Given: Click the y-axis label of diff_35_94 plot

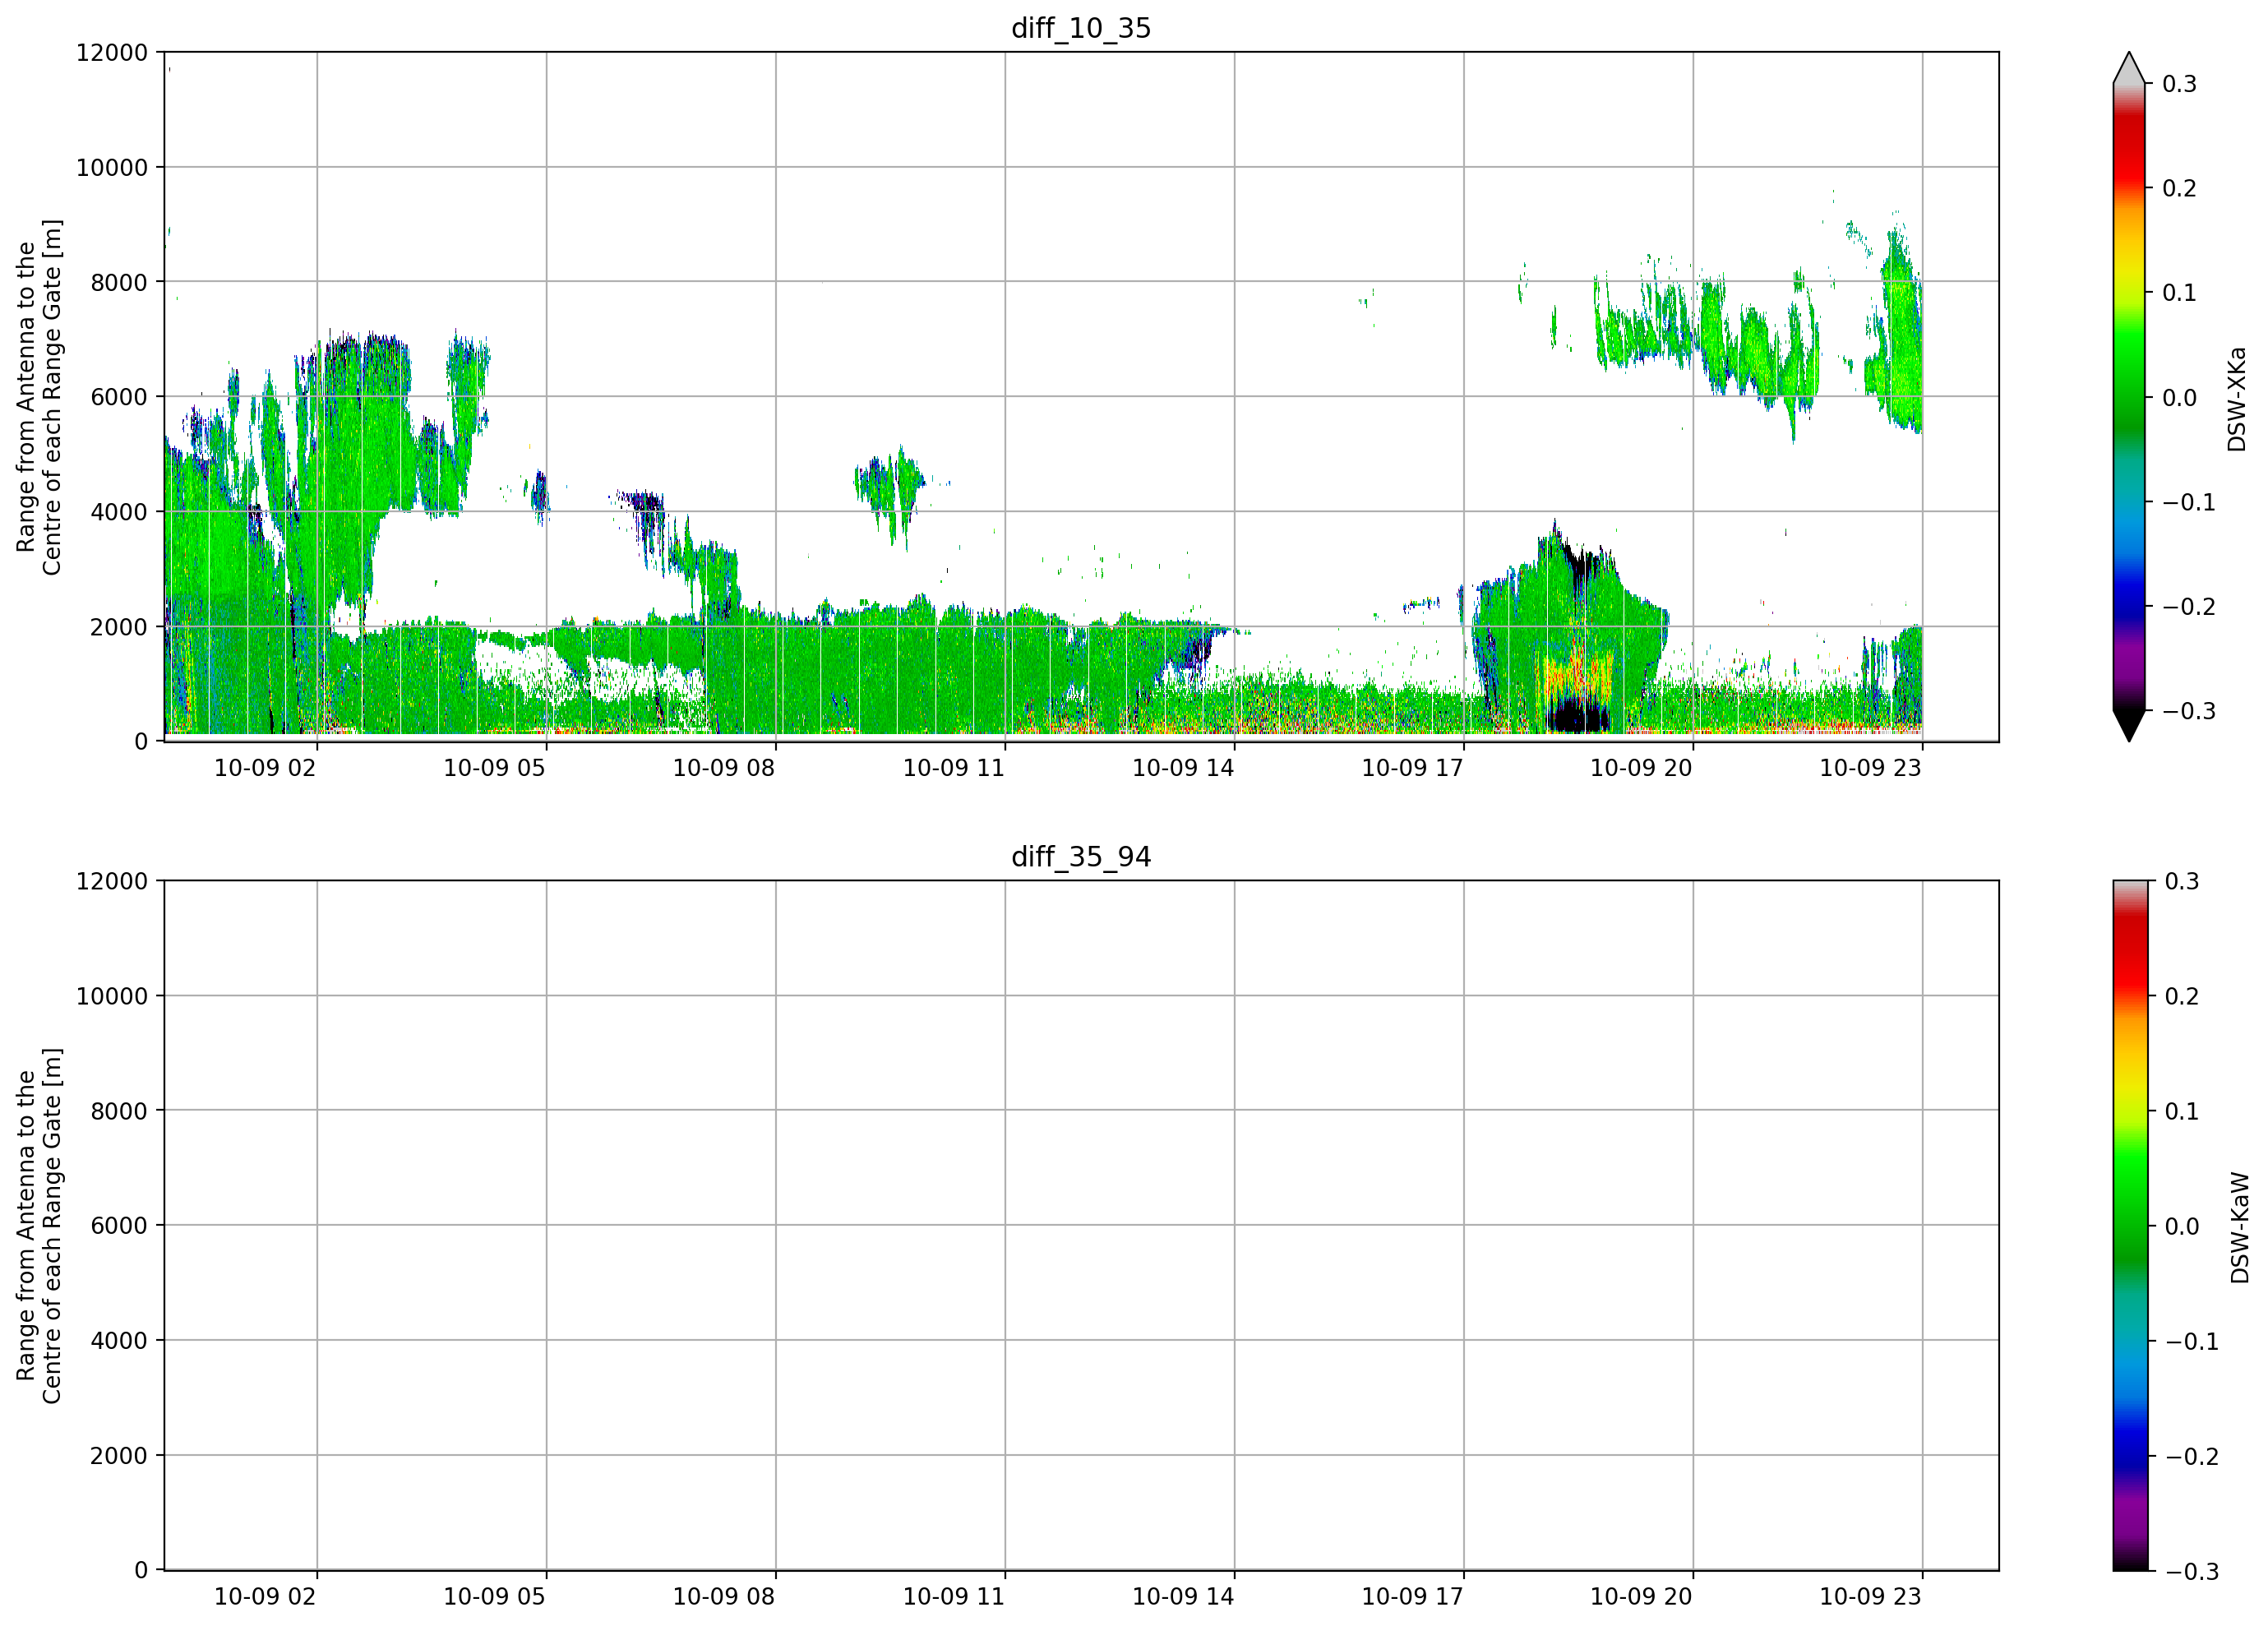Looking at the screenshot, I should pos(39,1226).
